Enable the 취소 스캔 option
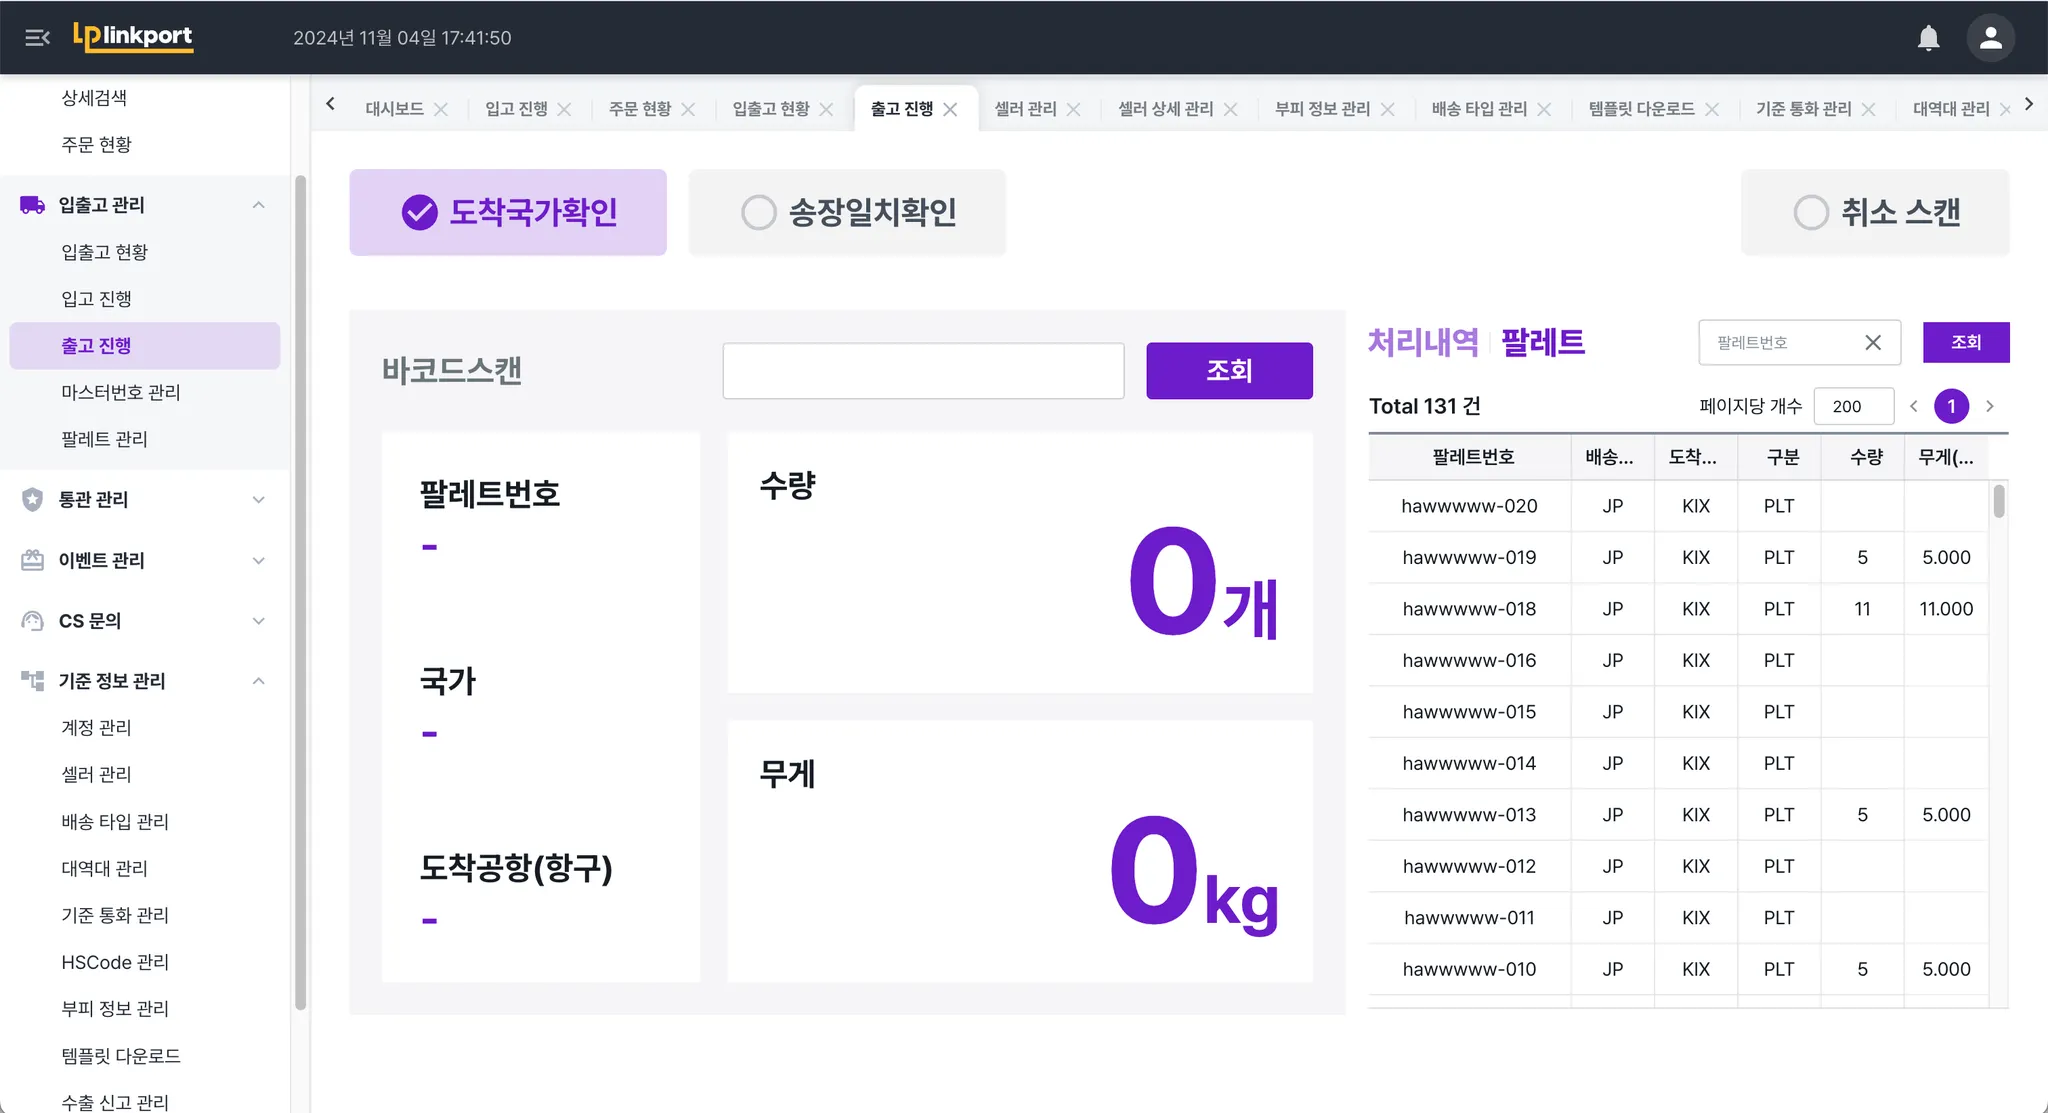The image size is (2048, 1113). pyautogui.click(x=1875, y=212)
